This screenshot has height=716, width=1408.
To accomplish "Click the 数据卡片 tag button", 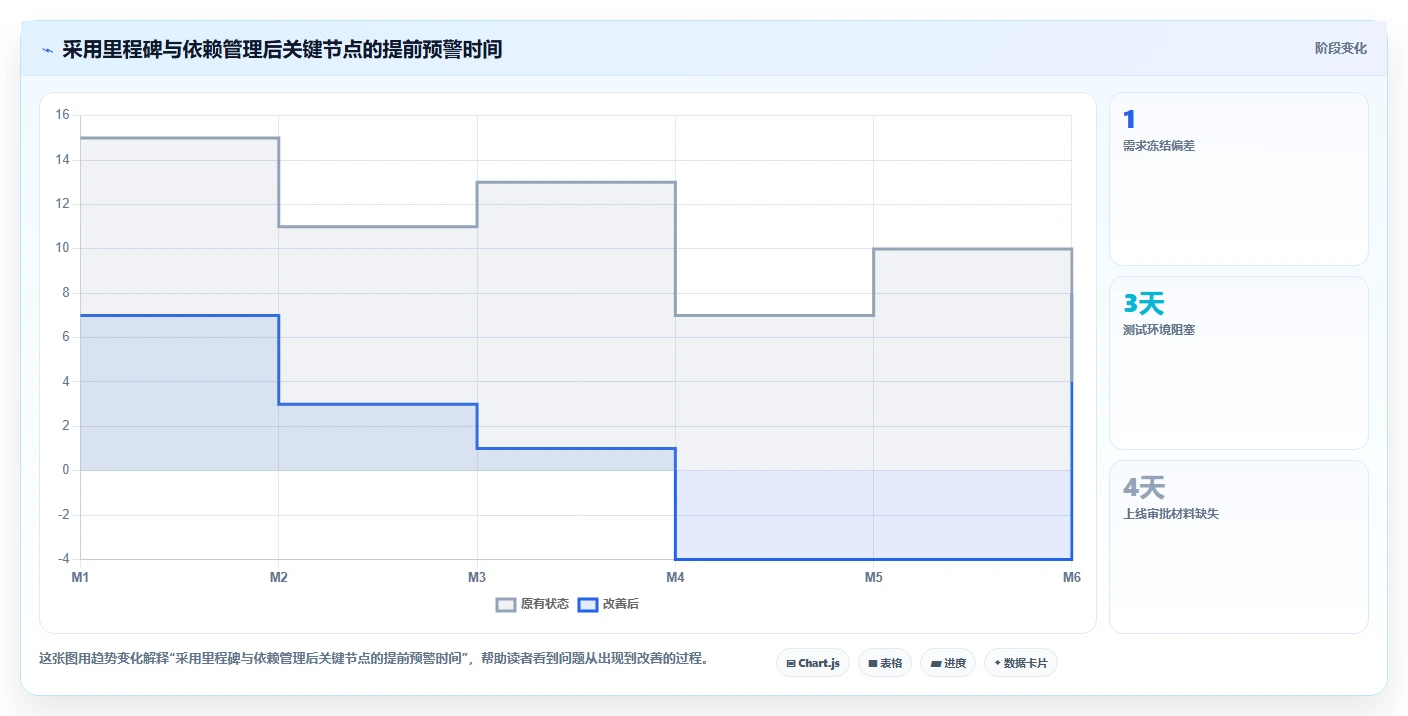I will pyautogui.click(x=1021, y=663).
